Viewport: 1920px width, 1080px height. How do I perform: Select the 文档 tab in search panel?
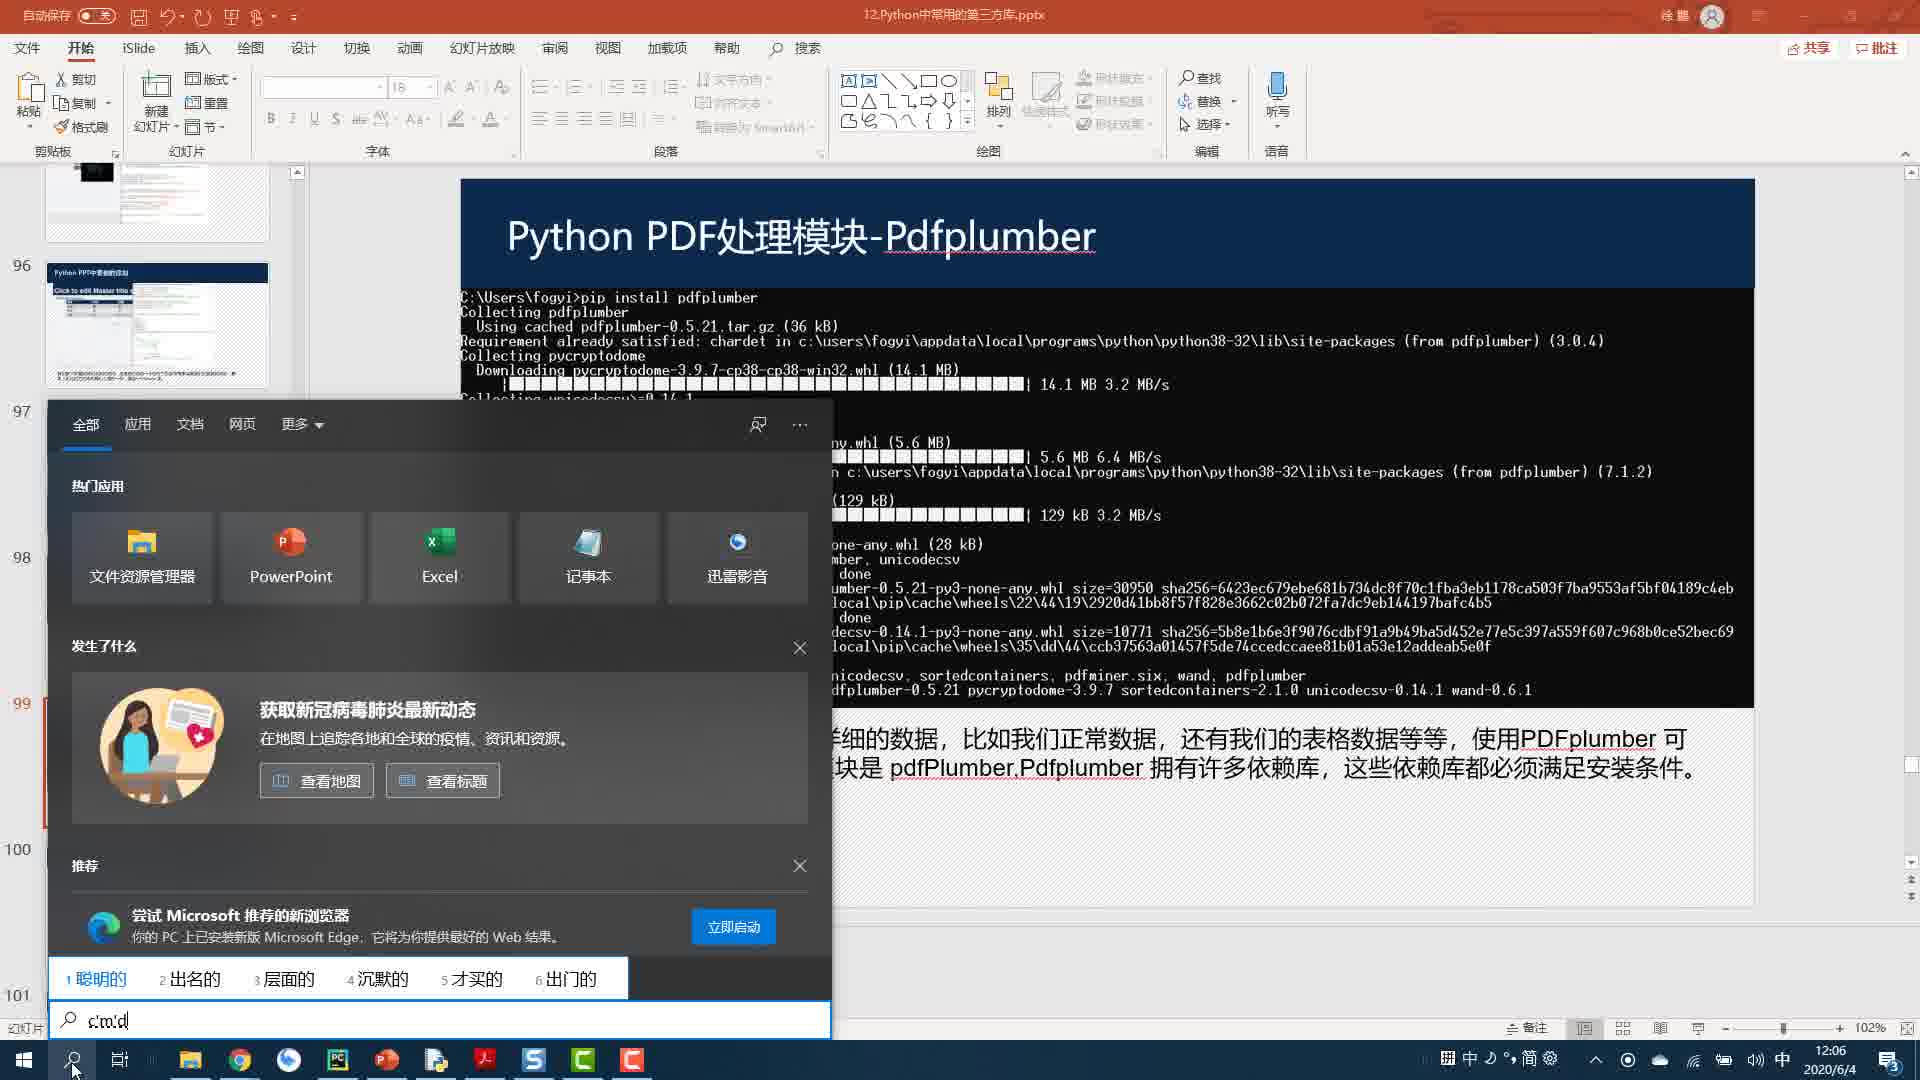point(190,424)
